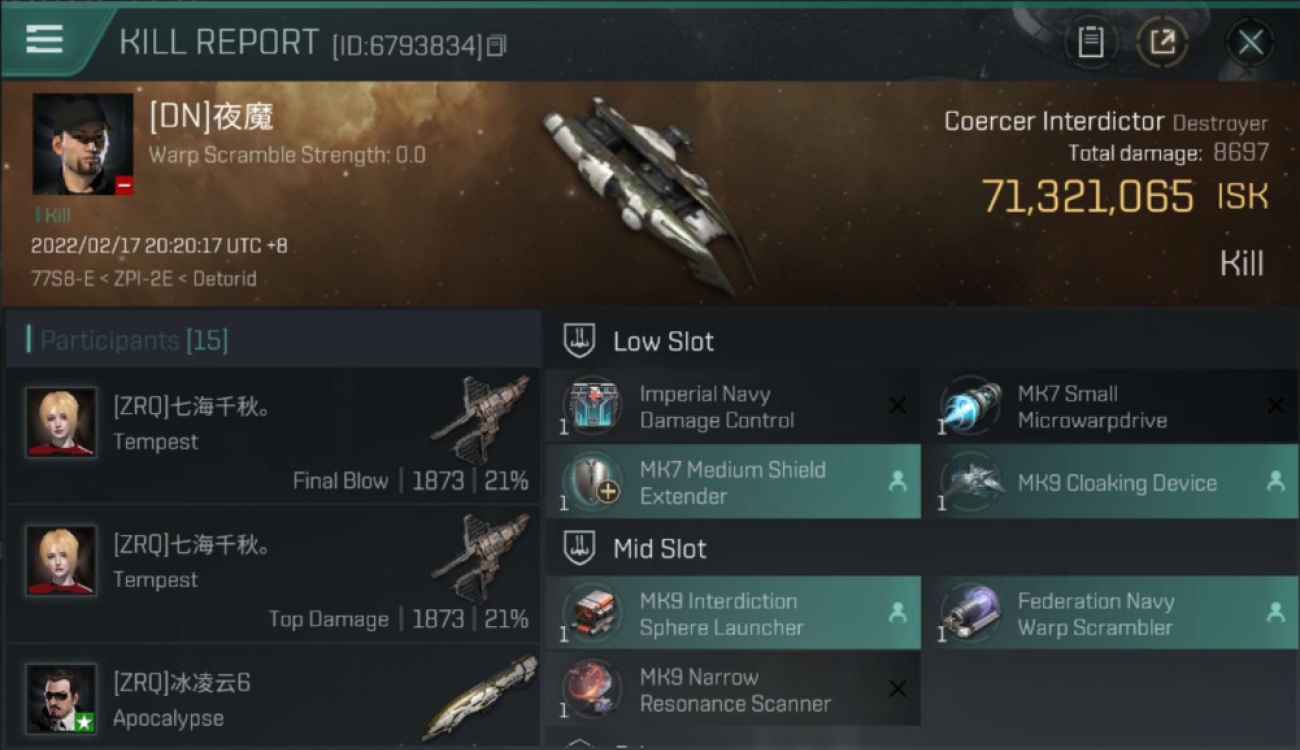
Task: Open the Apocalypse participant [ZRQ]冰凌云6
Action: (x=272, y=697)
